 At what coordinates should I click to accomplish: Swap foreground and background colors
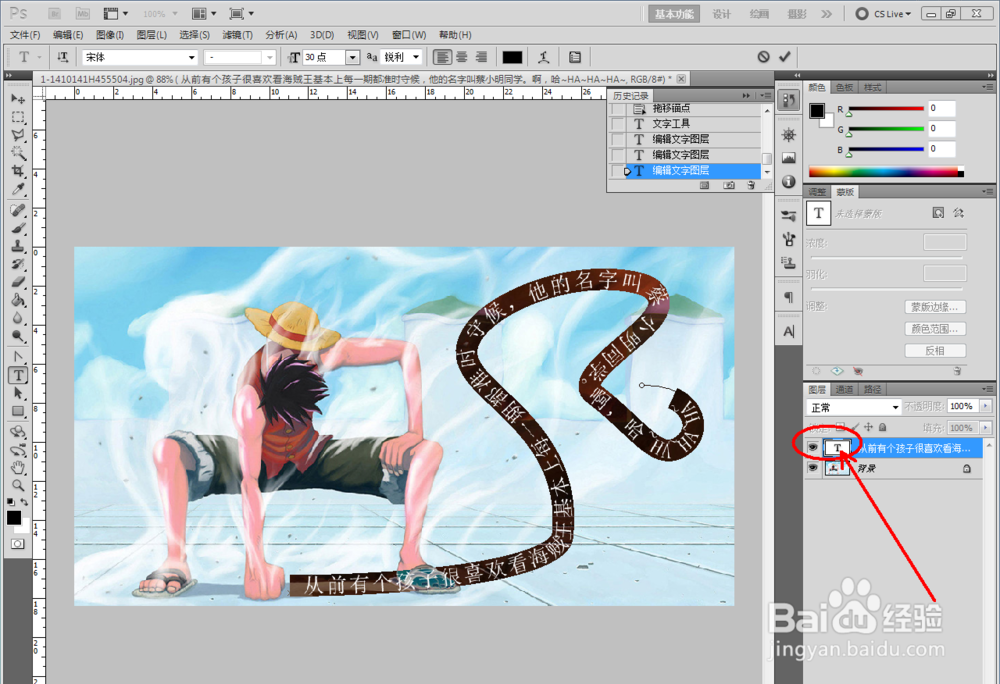(x=24, y=502)
